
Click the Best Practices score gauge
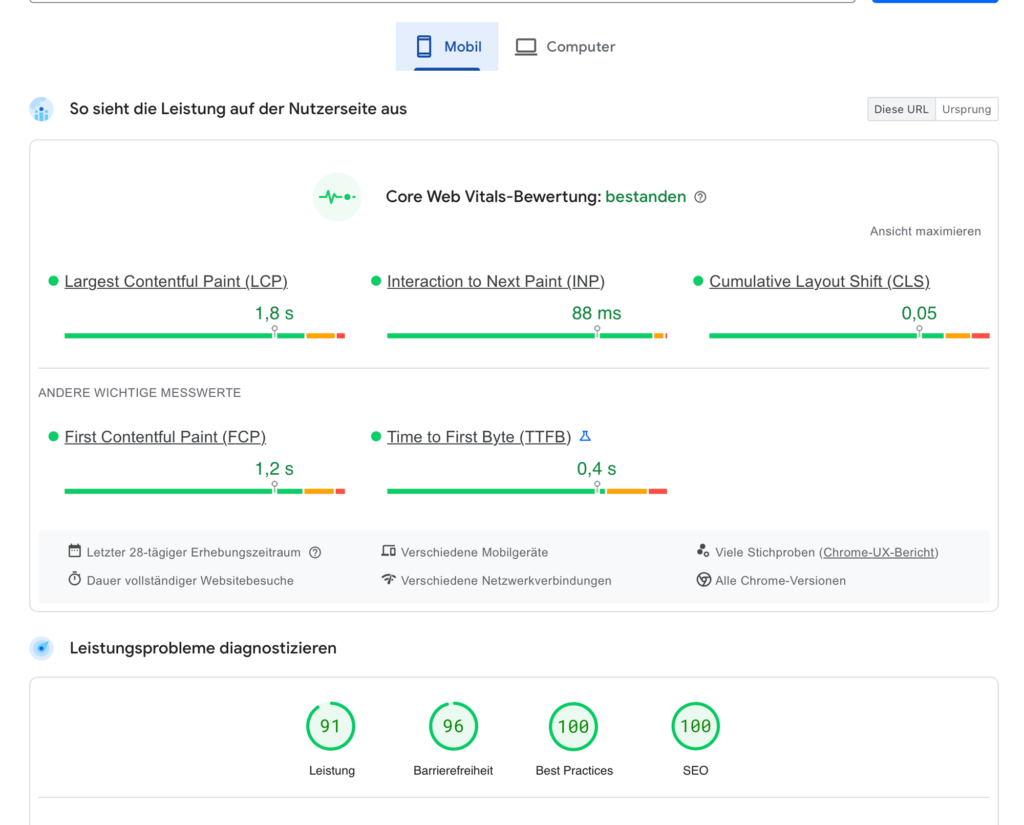pyautogui.click(x=573, y=727)
